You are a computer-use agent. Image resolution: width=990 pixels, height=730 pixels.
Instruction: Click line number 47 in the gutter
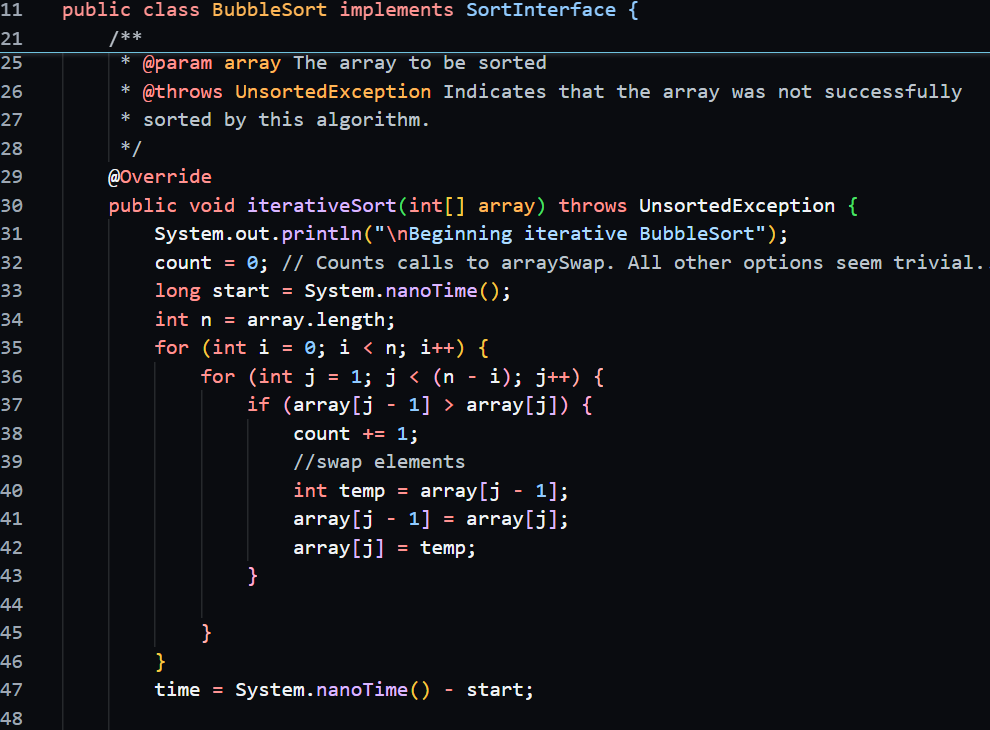tap(12, 690)
